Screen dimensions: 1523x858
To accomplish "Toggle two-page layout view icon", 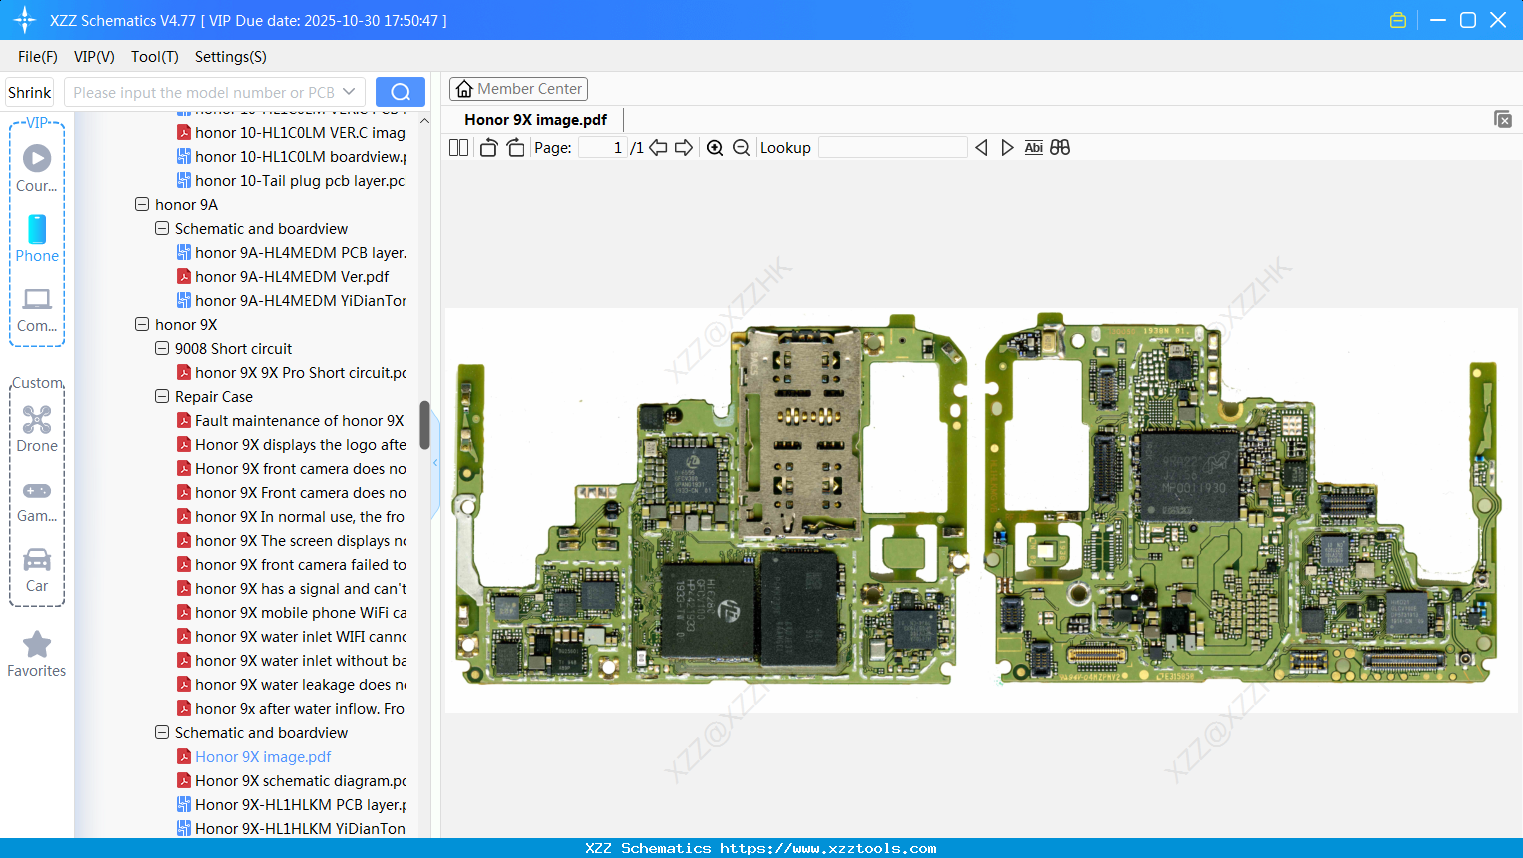I will 458,148.
